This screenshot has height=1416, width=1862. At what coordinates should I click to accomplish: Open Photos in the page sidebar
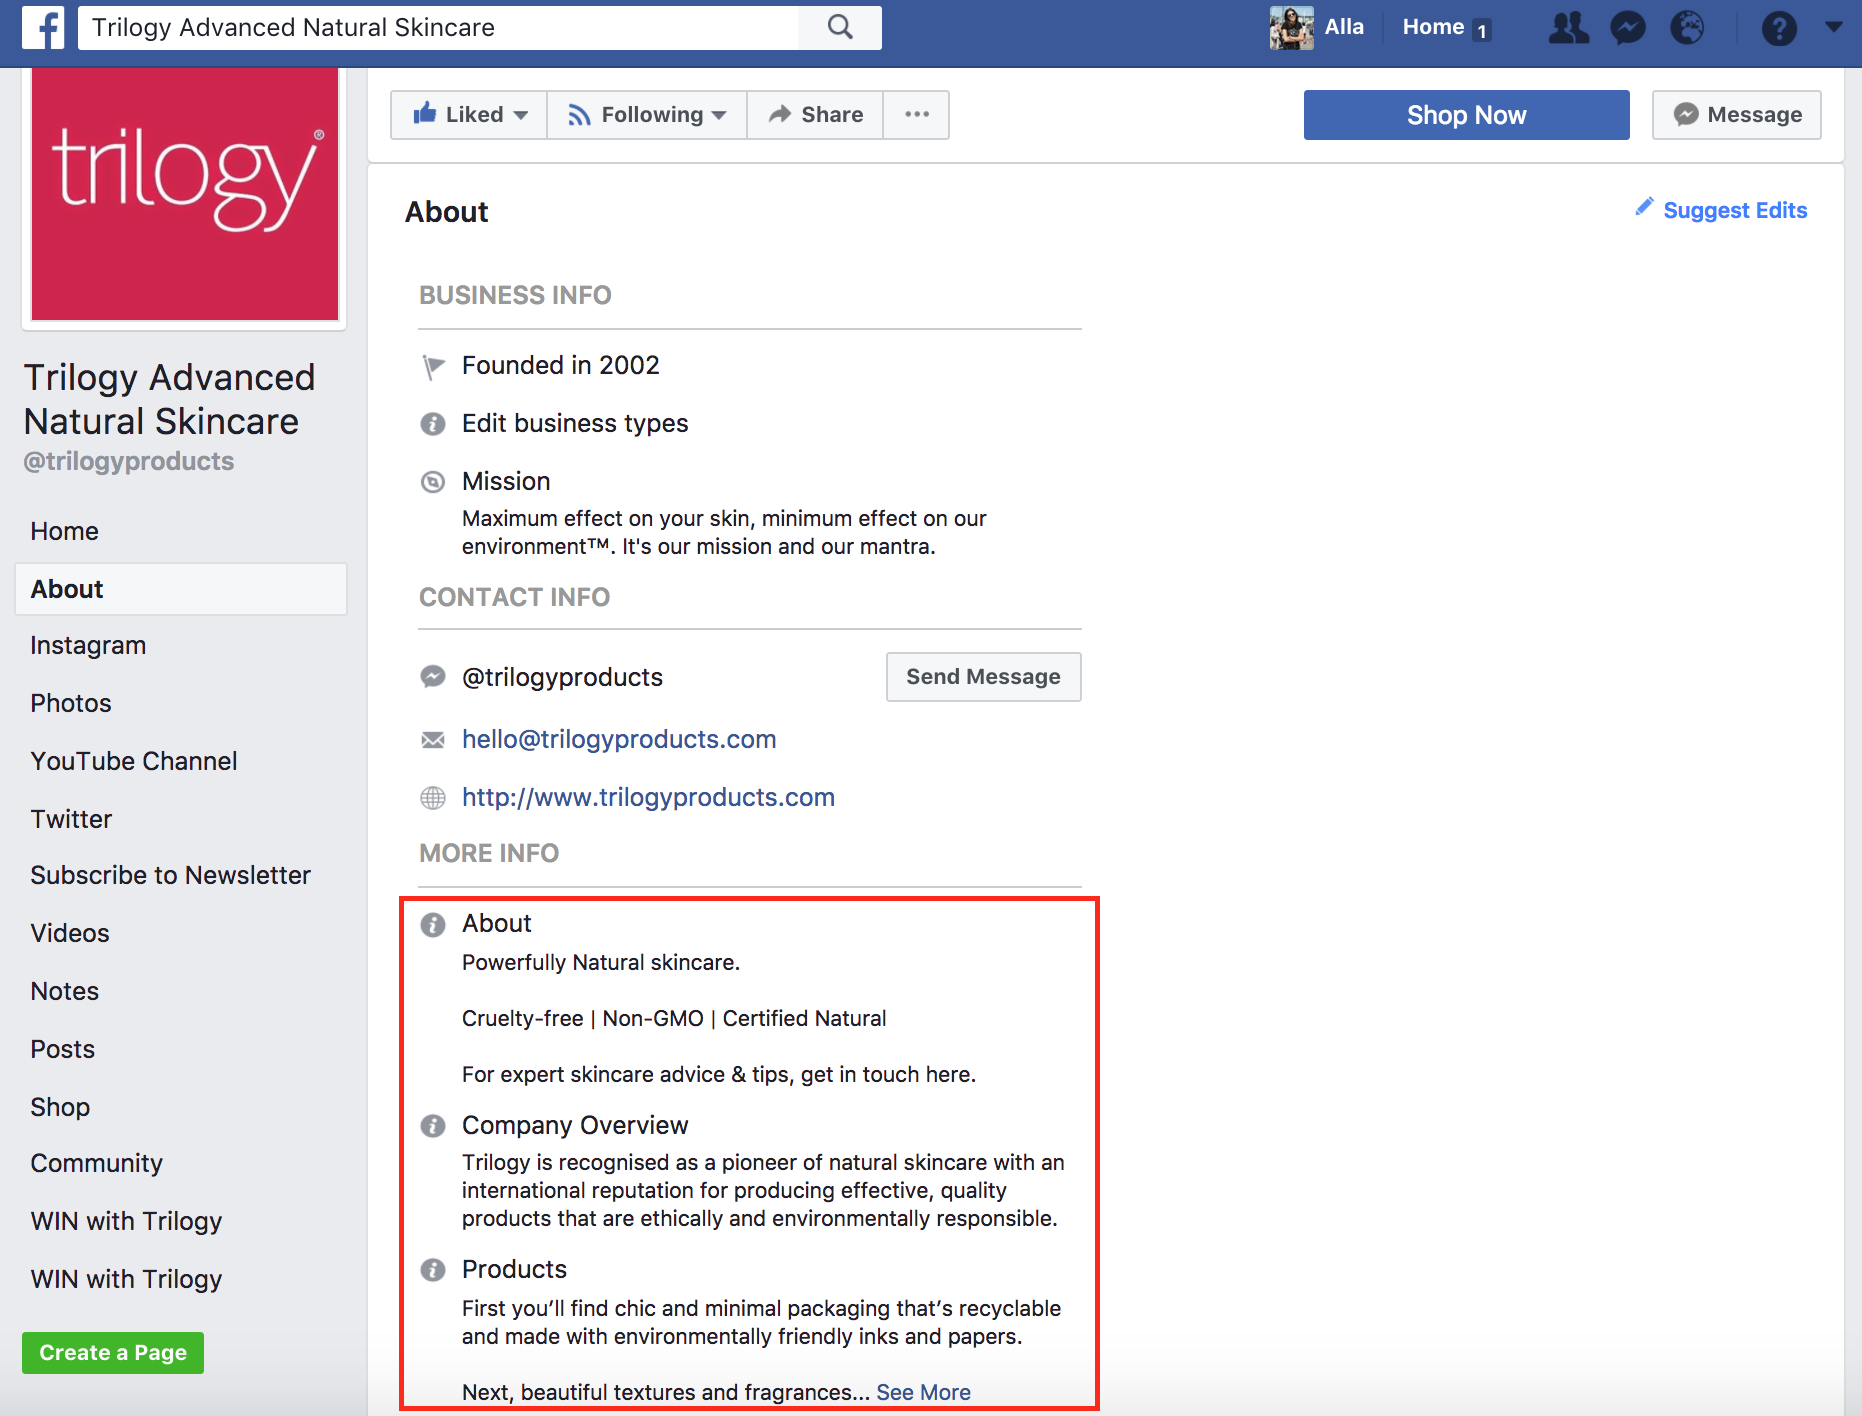(x=70, y=703)
